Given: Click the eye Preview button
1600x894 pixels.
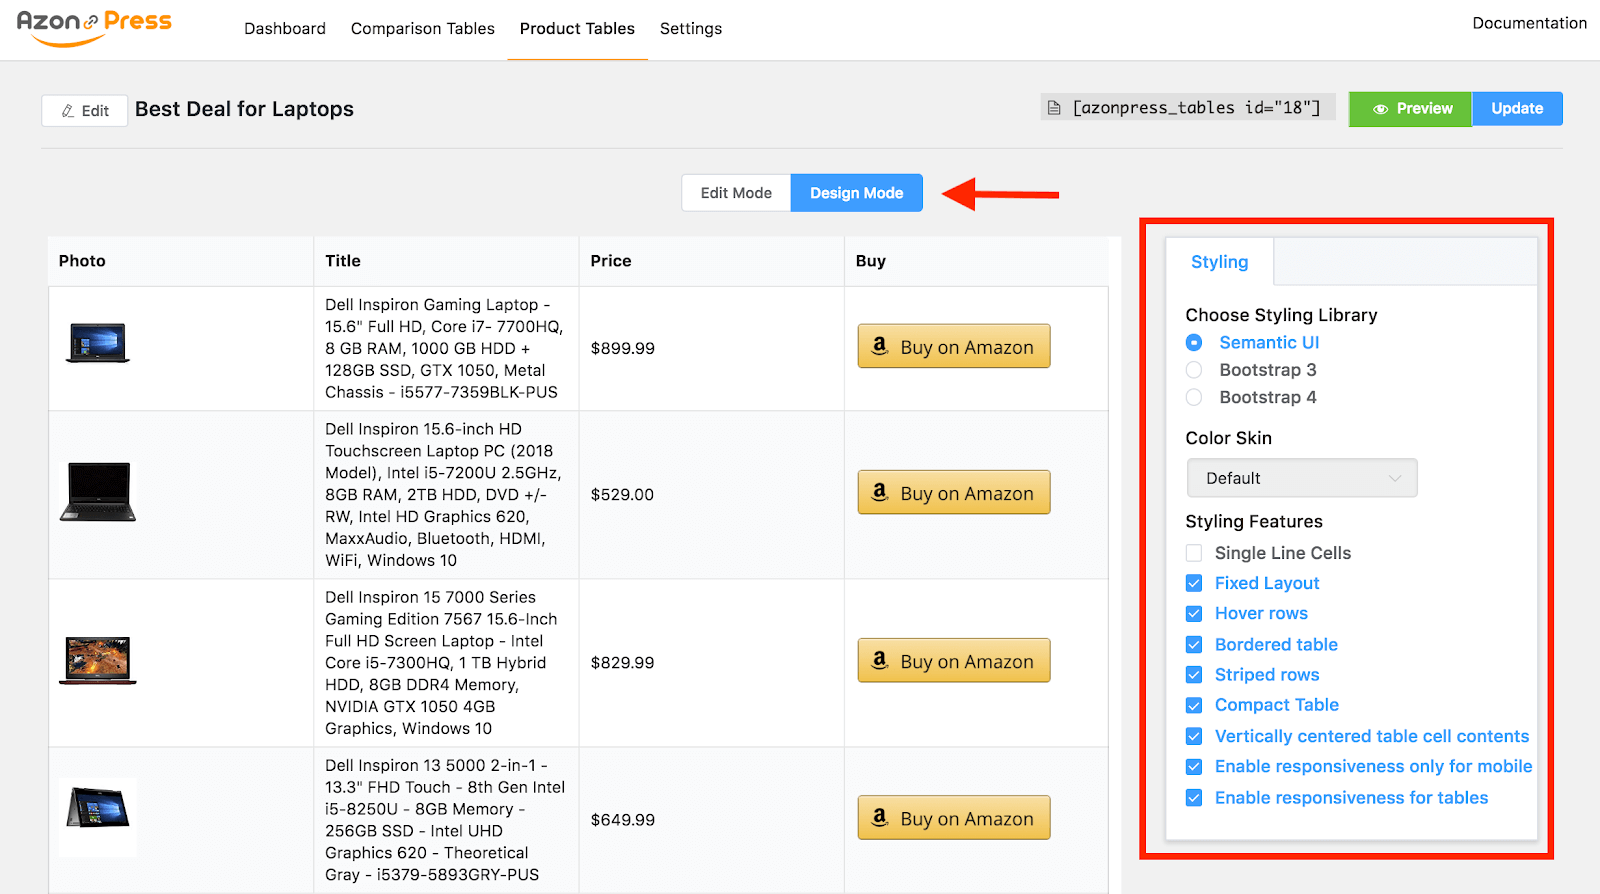Looking at the screenshot, I should [x=1411, y=109].
